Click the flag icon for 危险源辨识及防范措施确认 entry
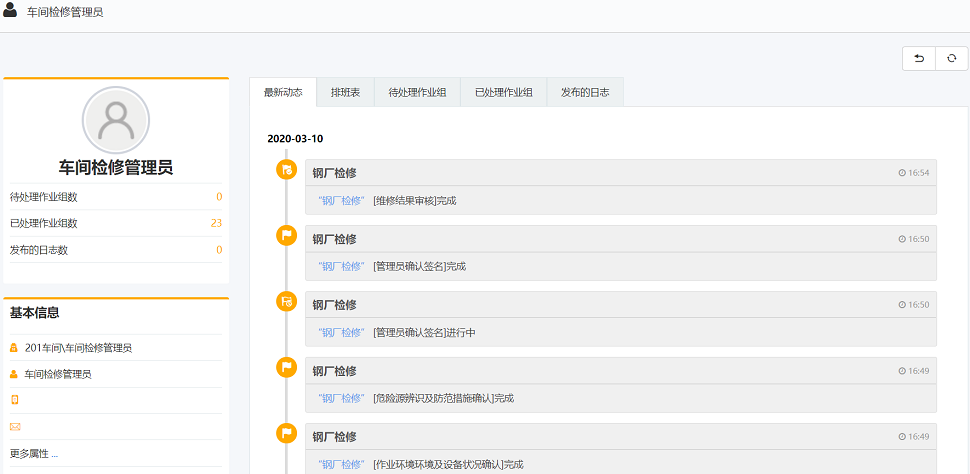Screen dimensions: 970x474 [286, 368]
